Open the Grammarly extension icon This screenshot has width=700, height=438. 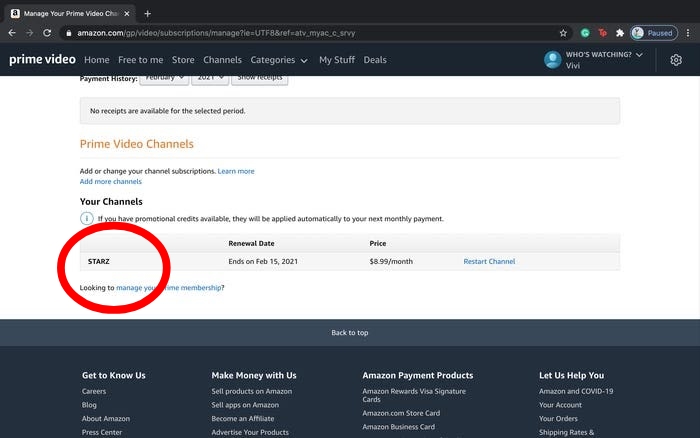point(585,33)
